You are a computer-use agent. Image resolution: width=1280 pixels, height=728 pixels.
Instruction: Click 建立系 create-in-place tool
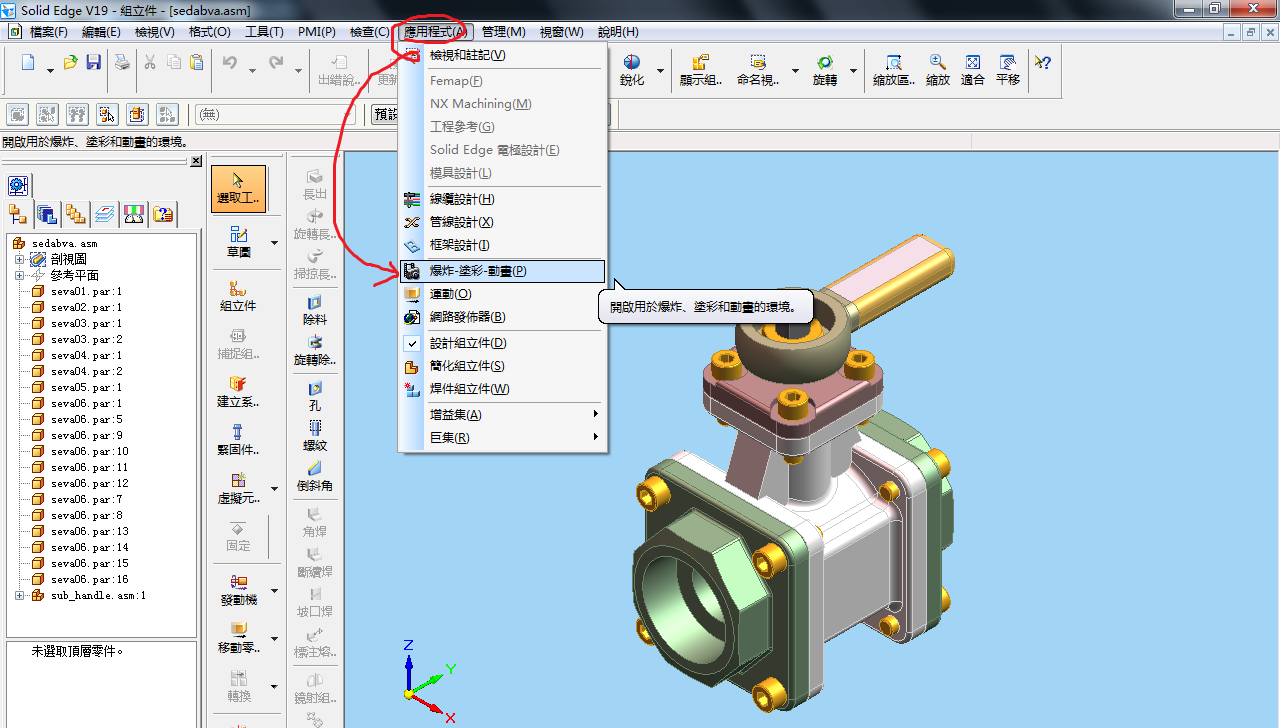[x=238, y=392]
